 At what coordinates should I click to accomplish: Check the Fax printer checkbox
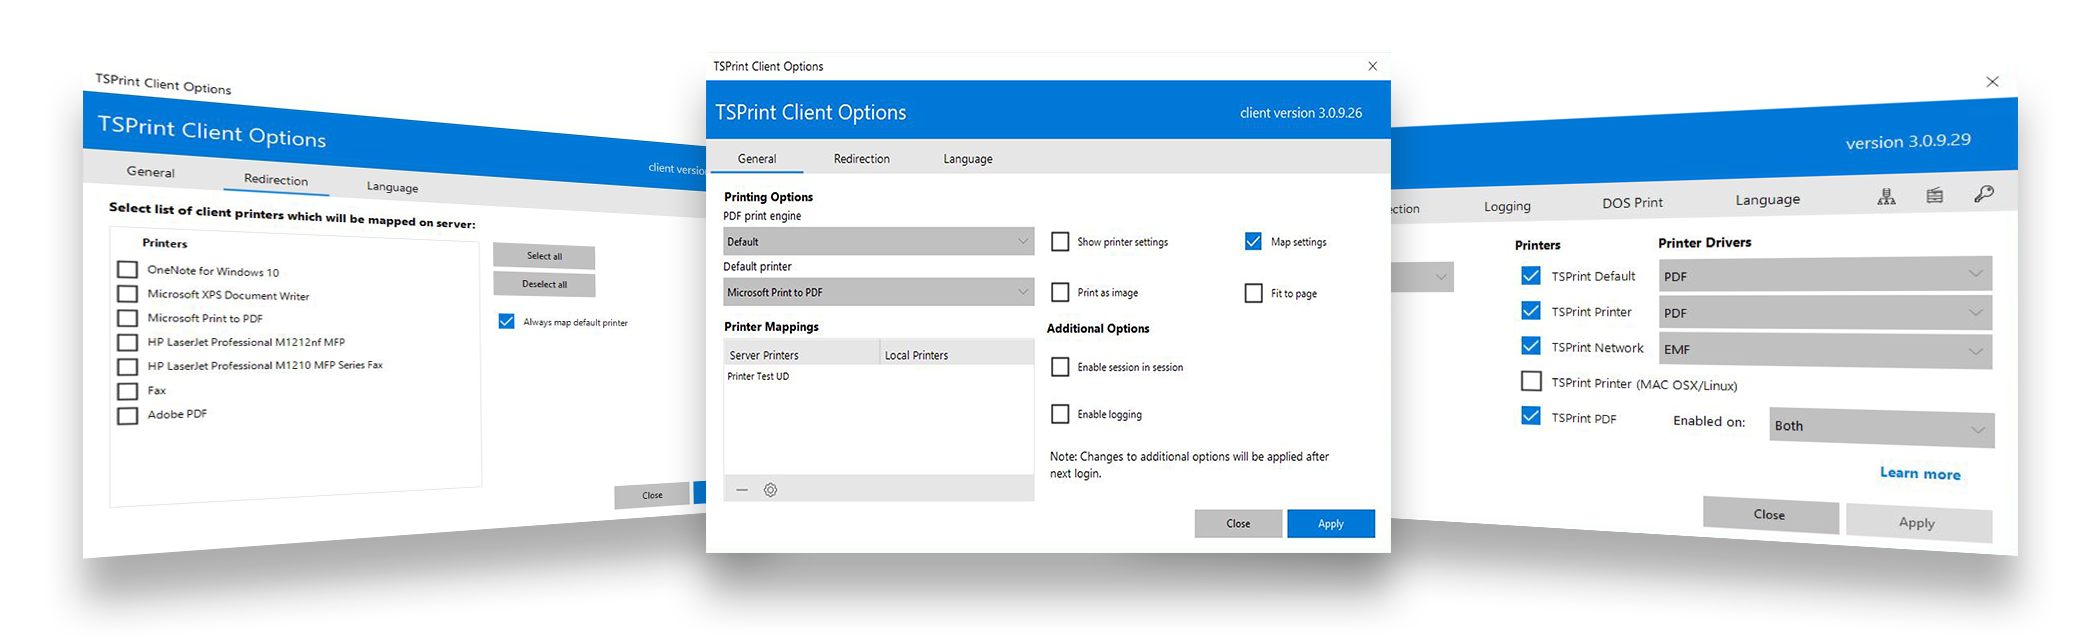click(x=127, y=391)
